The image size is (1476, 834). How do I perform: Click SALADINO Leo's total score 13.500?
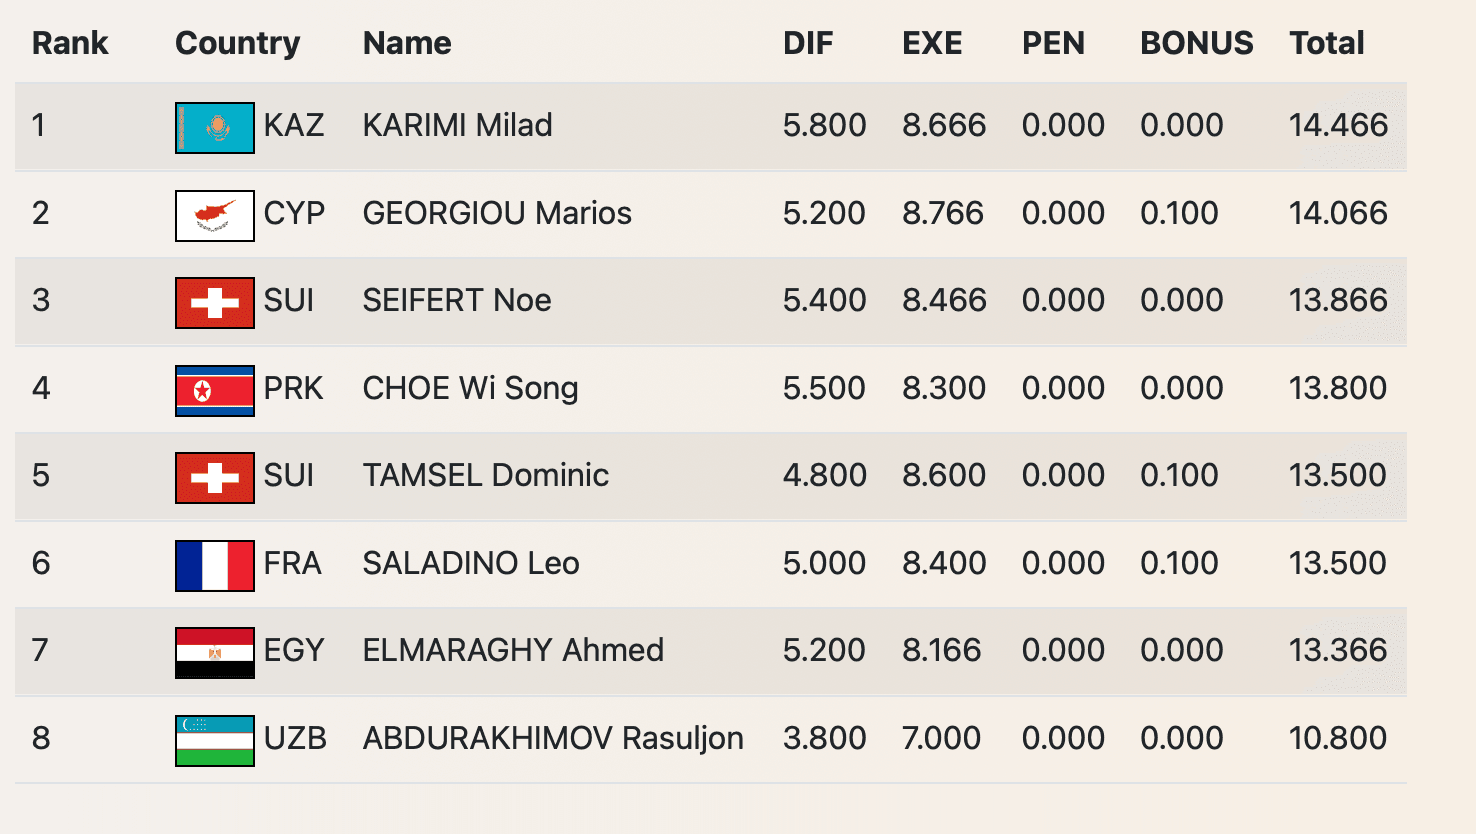point(1337,563)
